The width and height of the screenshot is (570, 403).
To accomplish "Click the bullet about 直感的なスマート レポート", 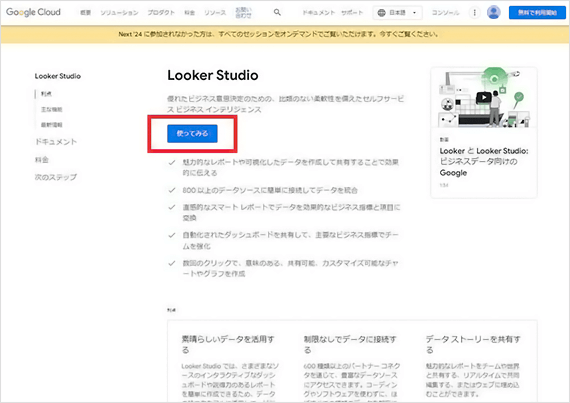I will click(291, 213).
